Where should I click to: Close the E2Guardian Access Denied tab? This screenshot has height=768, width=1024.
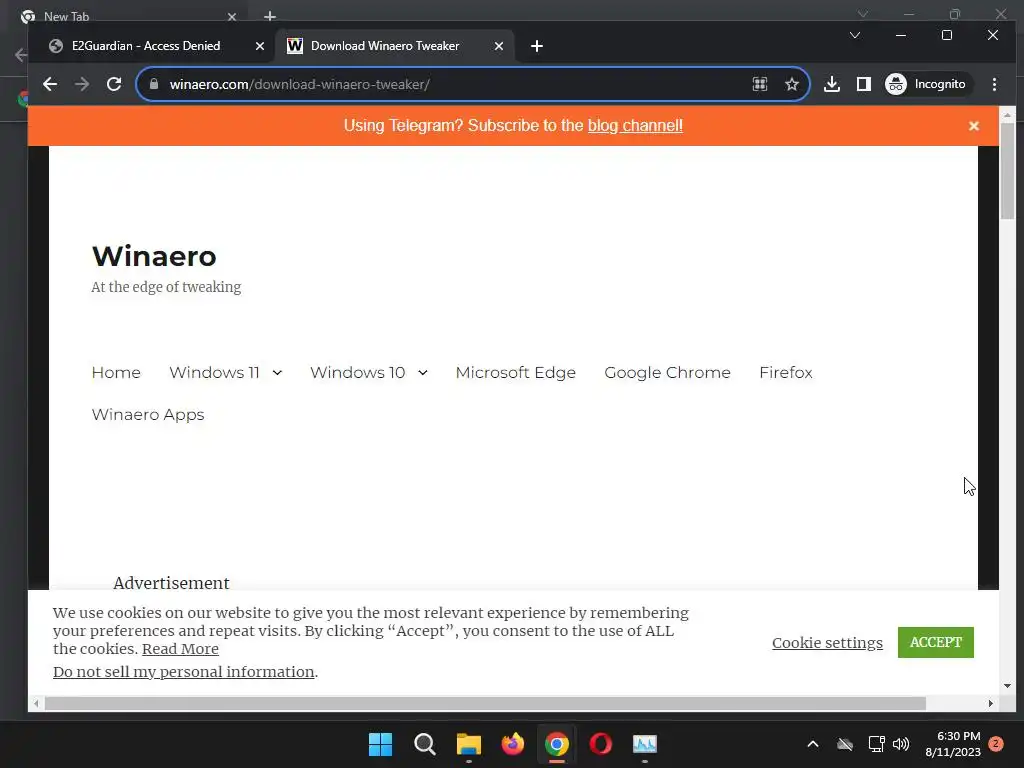[259, 46]
